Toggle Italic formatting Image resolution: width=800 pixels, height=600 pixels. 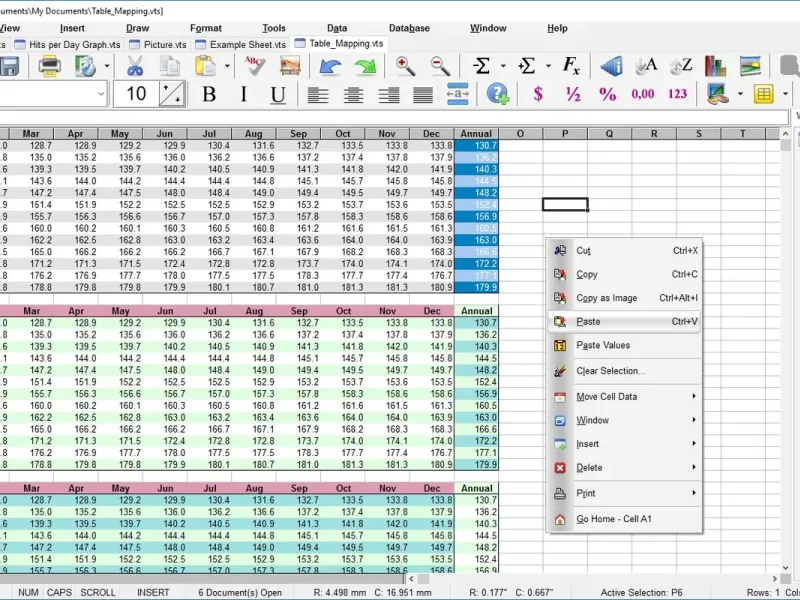(243, 94)
